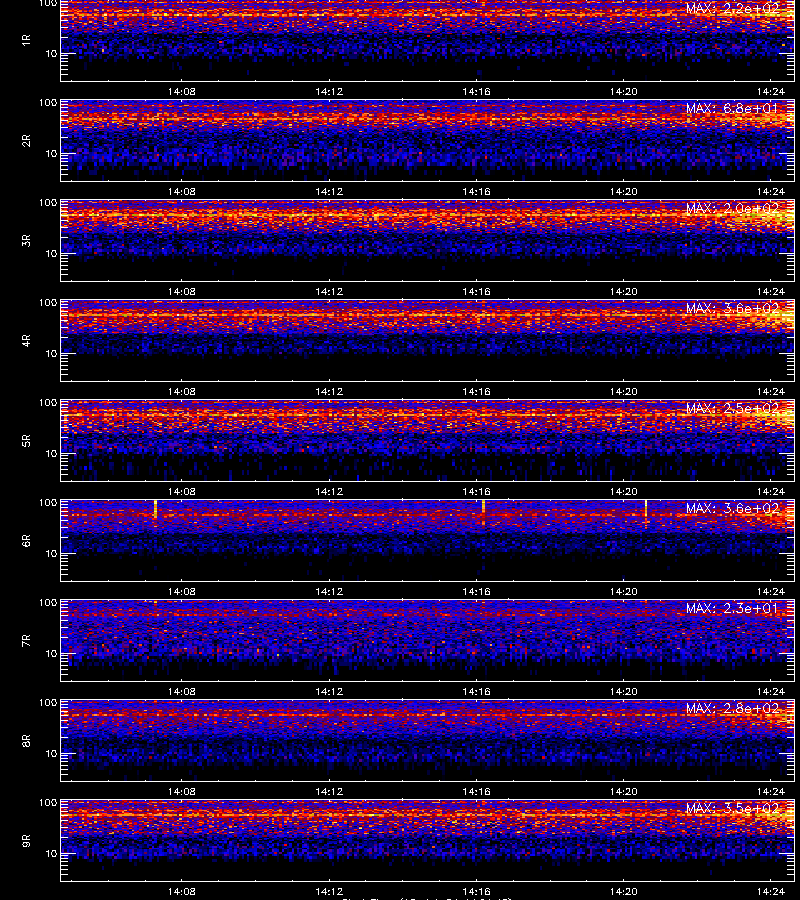Select the 3R panel axis label
This screenshot has width=800, height=900.
point(26,240)
